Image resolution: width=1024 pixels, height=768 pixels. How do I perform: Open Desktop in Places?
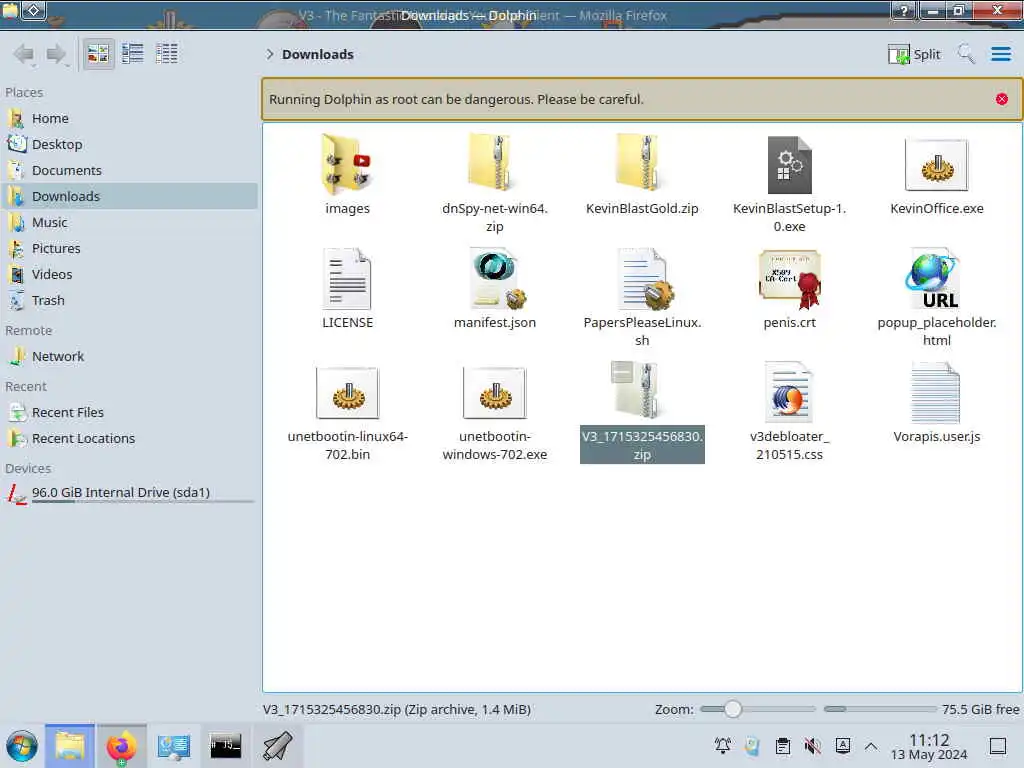click(129, 144)
